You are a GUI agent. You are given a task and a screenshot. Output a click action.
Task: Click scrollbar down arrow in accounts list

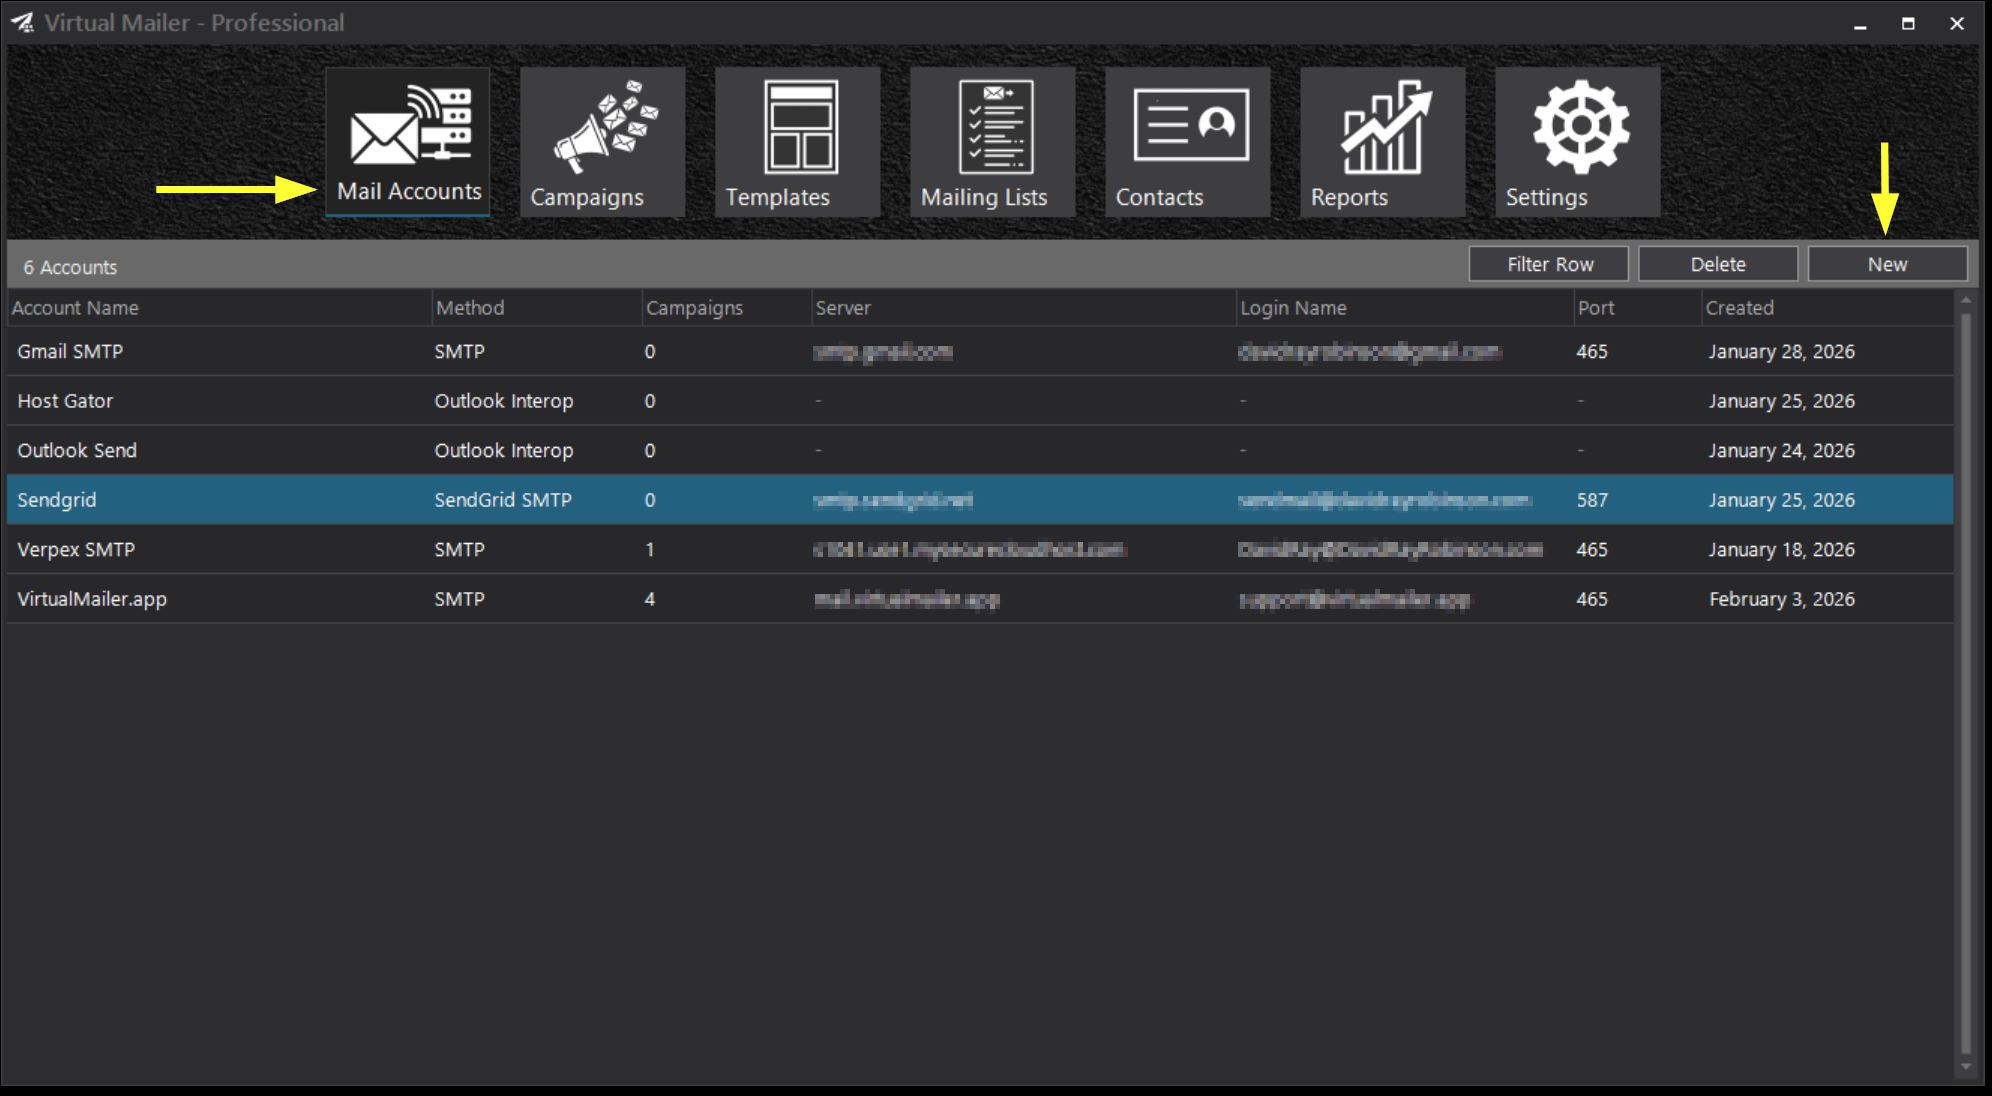pyautogui.click(x=1965, y=1067)
